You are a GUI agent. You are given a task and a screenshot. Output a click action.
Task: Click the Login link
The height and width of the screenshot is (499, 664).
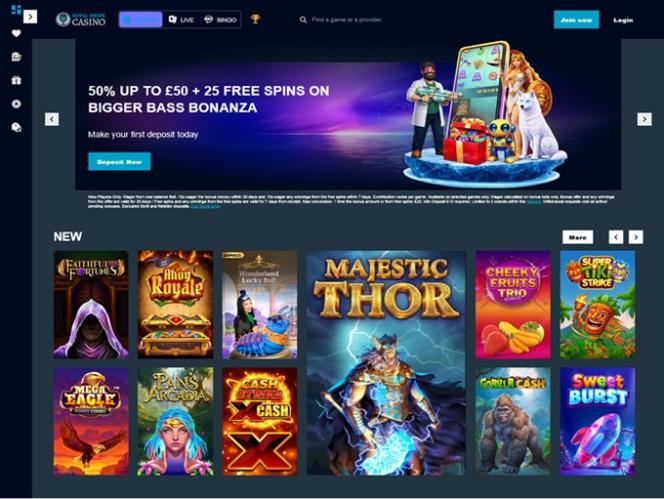point(623,20)
